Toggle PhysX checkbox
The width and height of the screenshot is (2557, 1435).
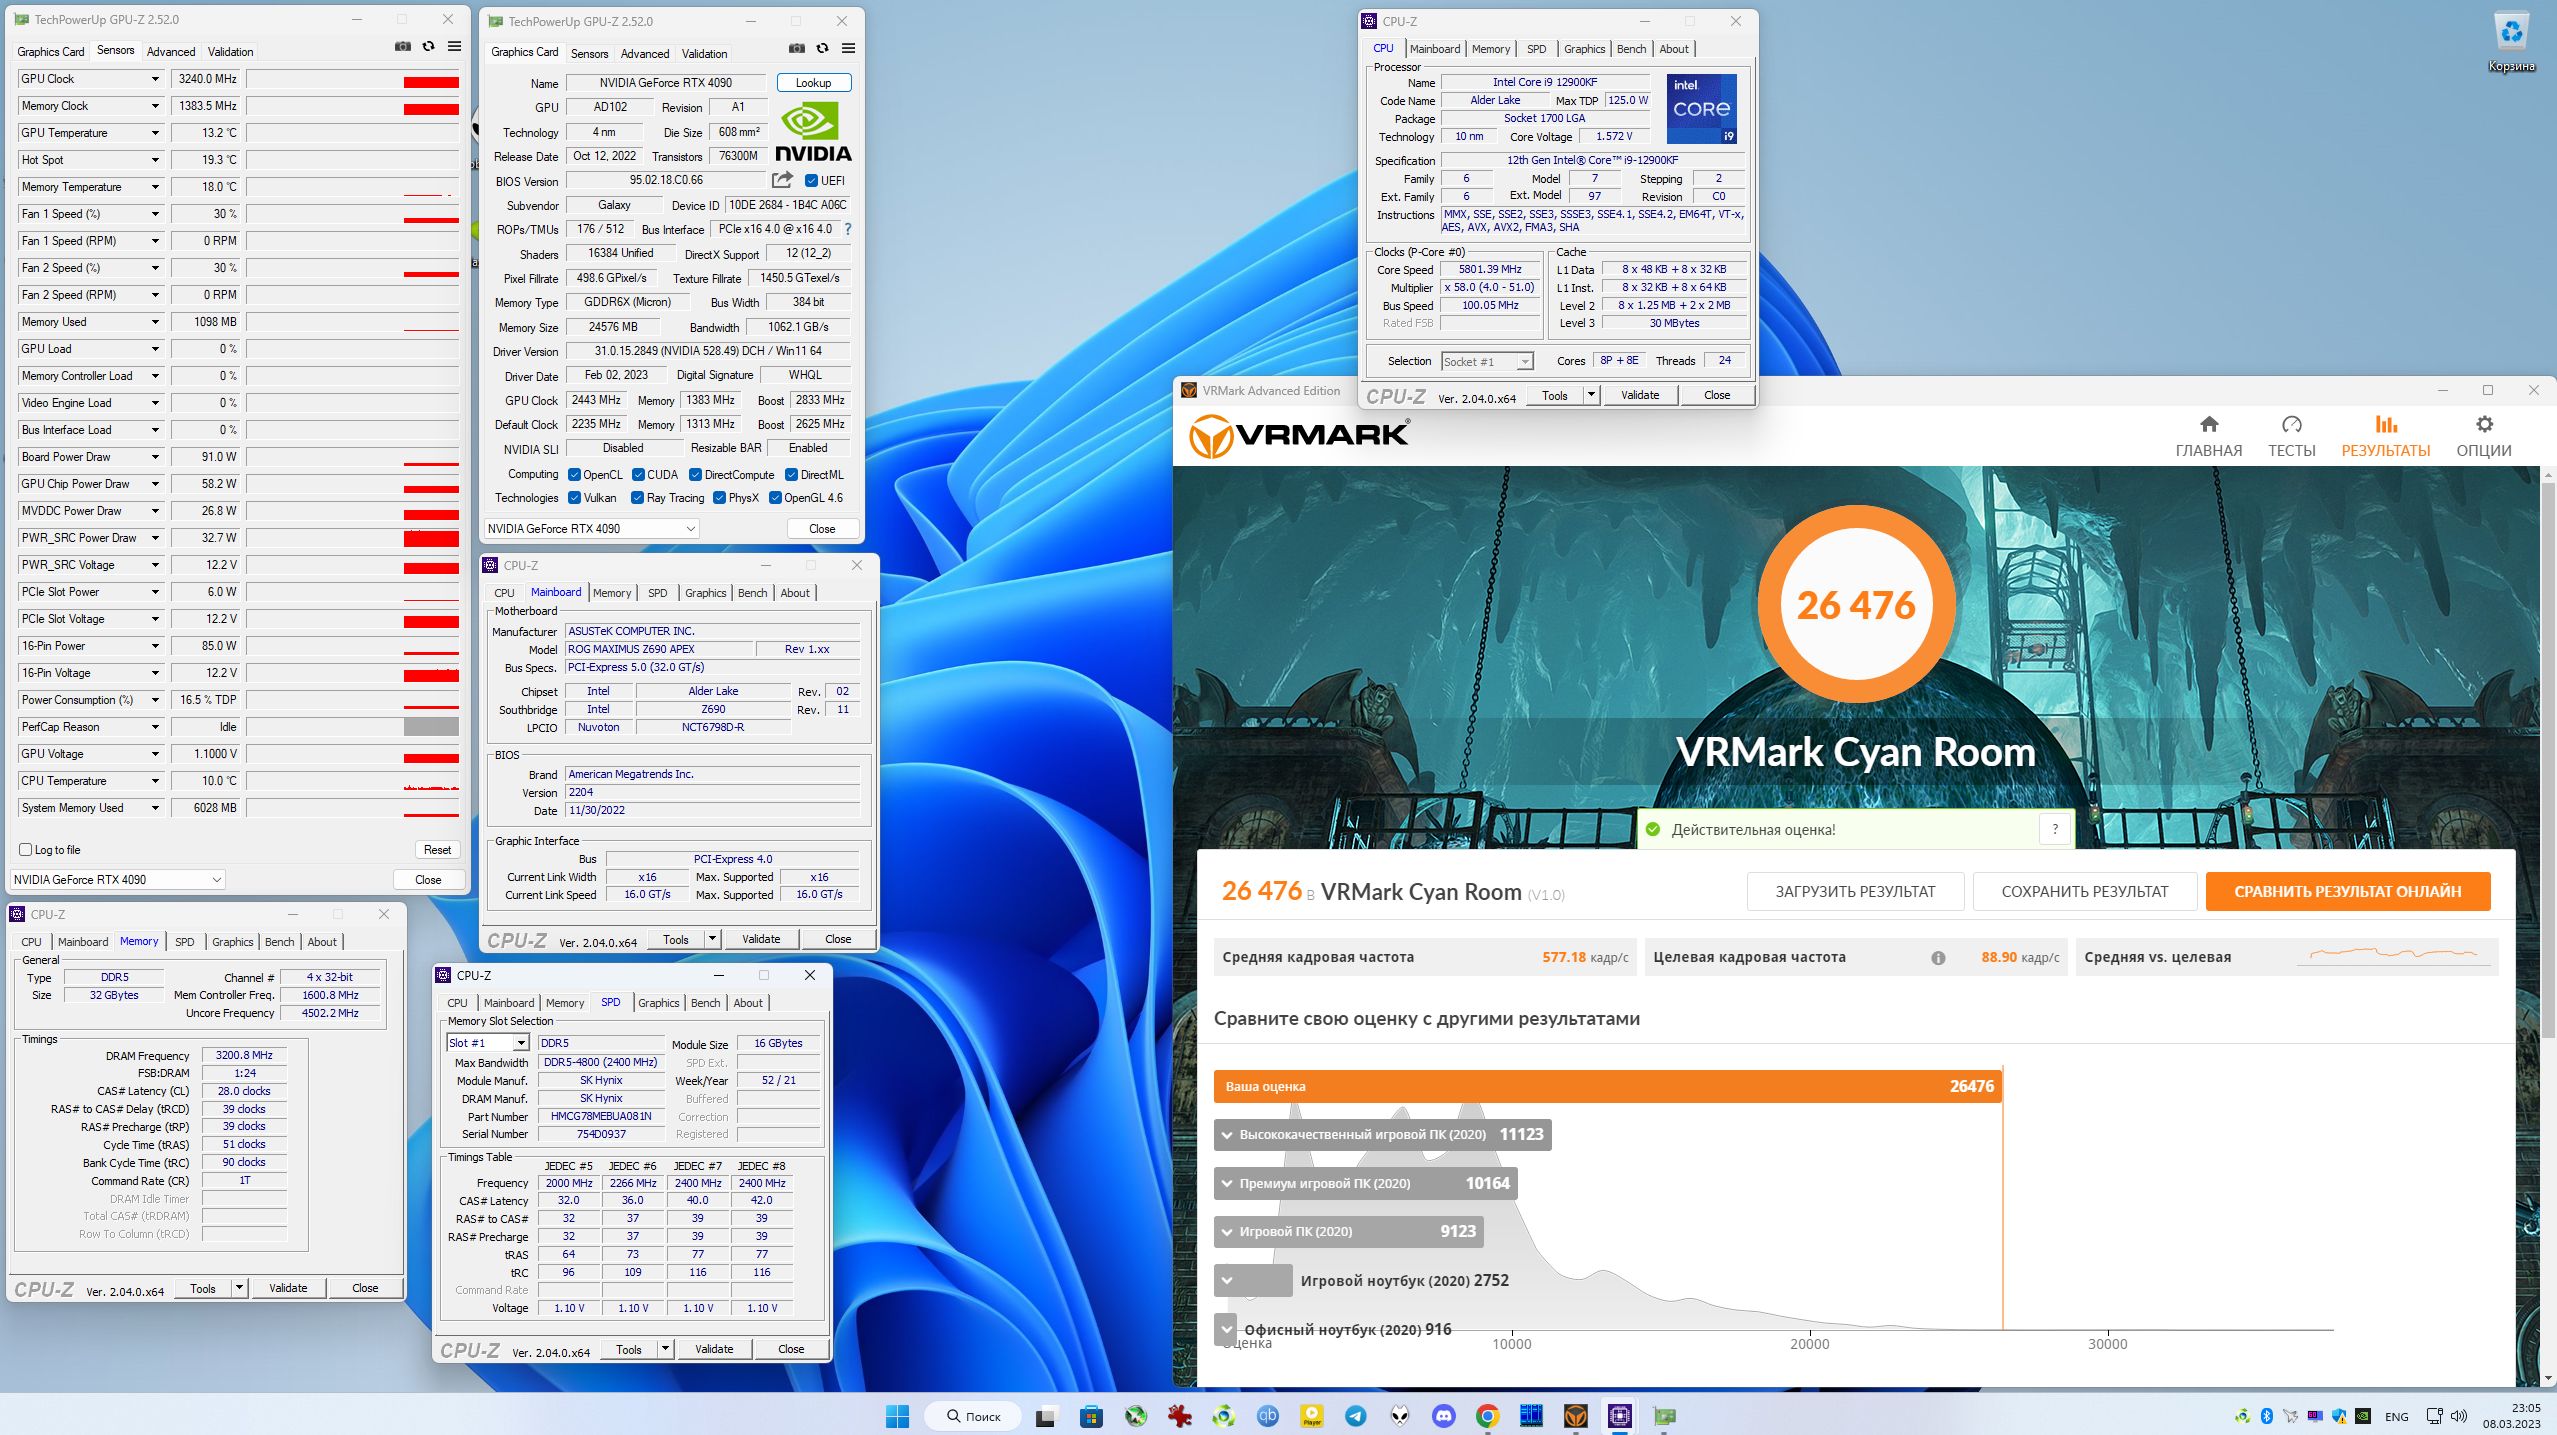click(x=719, y=498)
